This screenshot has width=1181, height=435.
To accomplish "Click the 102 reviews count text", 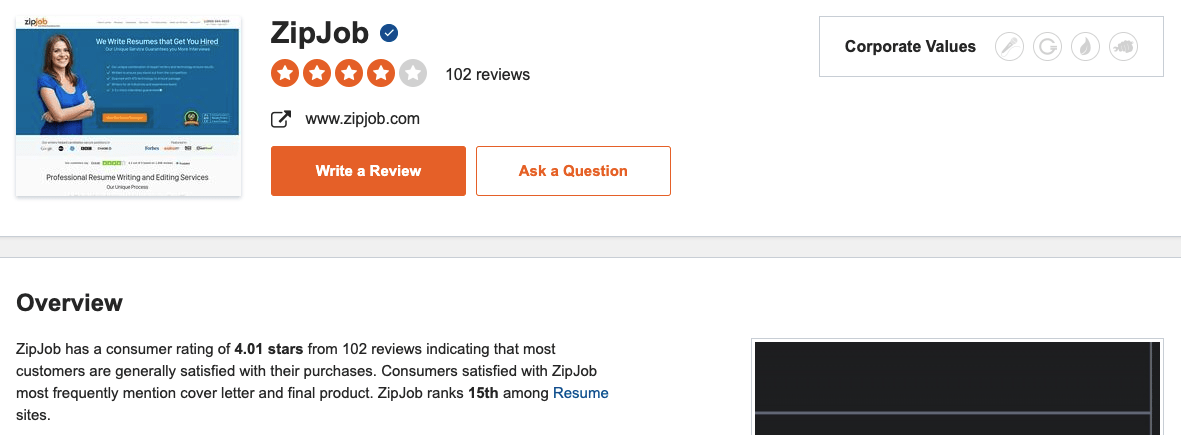I will coord(487,75).
